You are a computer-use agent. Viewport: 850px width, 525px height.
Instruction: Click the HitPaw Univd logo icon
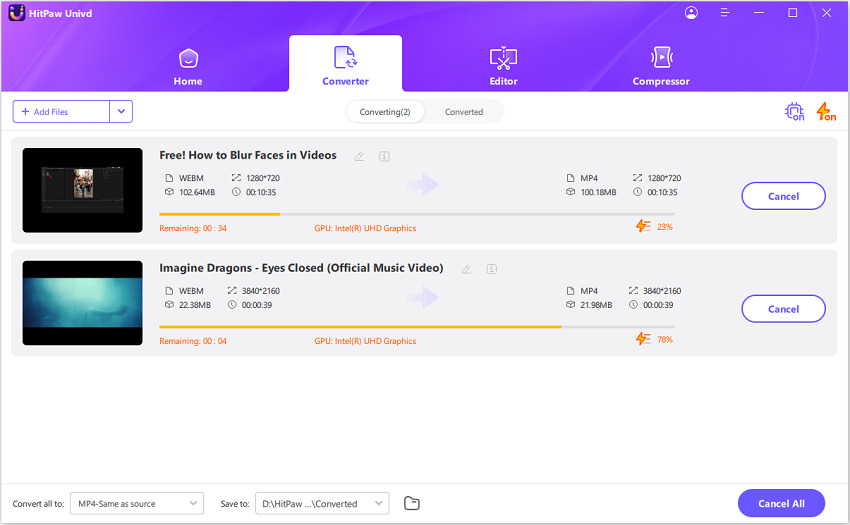pyautogui.click(x=17, y=13)
